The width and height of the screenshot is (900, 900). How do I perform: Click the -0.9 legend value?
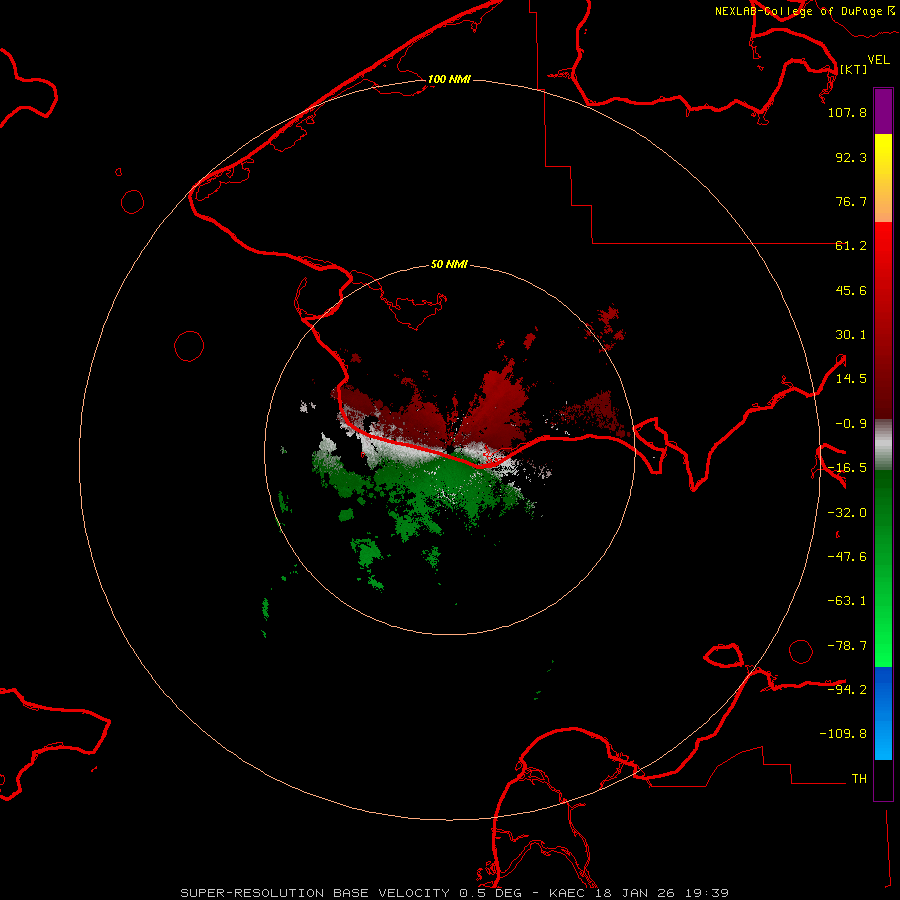[x=851, y=424]
